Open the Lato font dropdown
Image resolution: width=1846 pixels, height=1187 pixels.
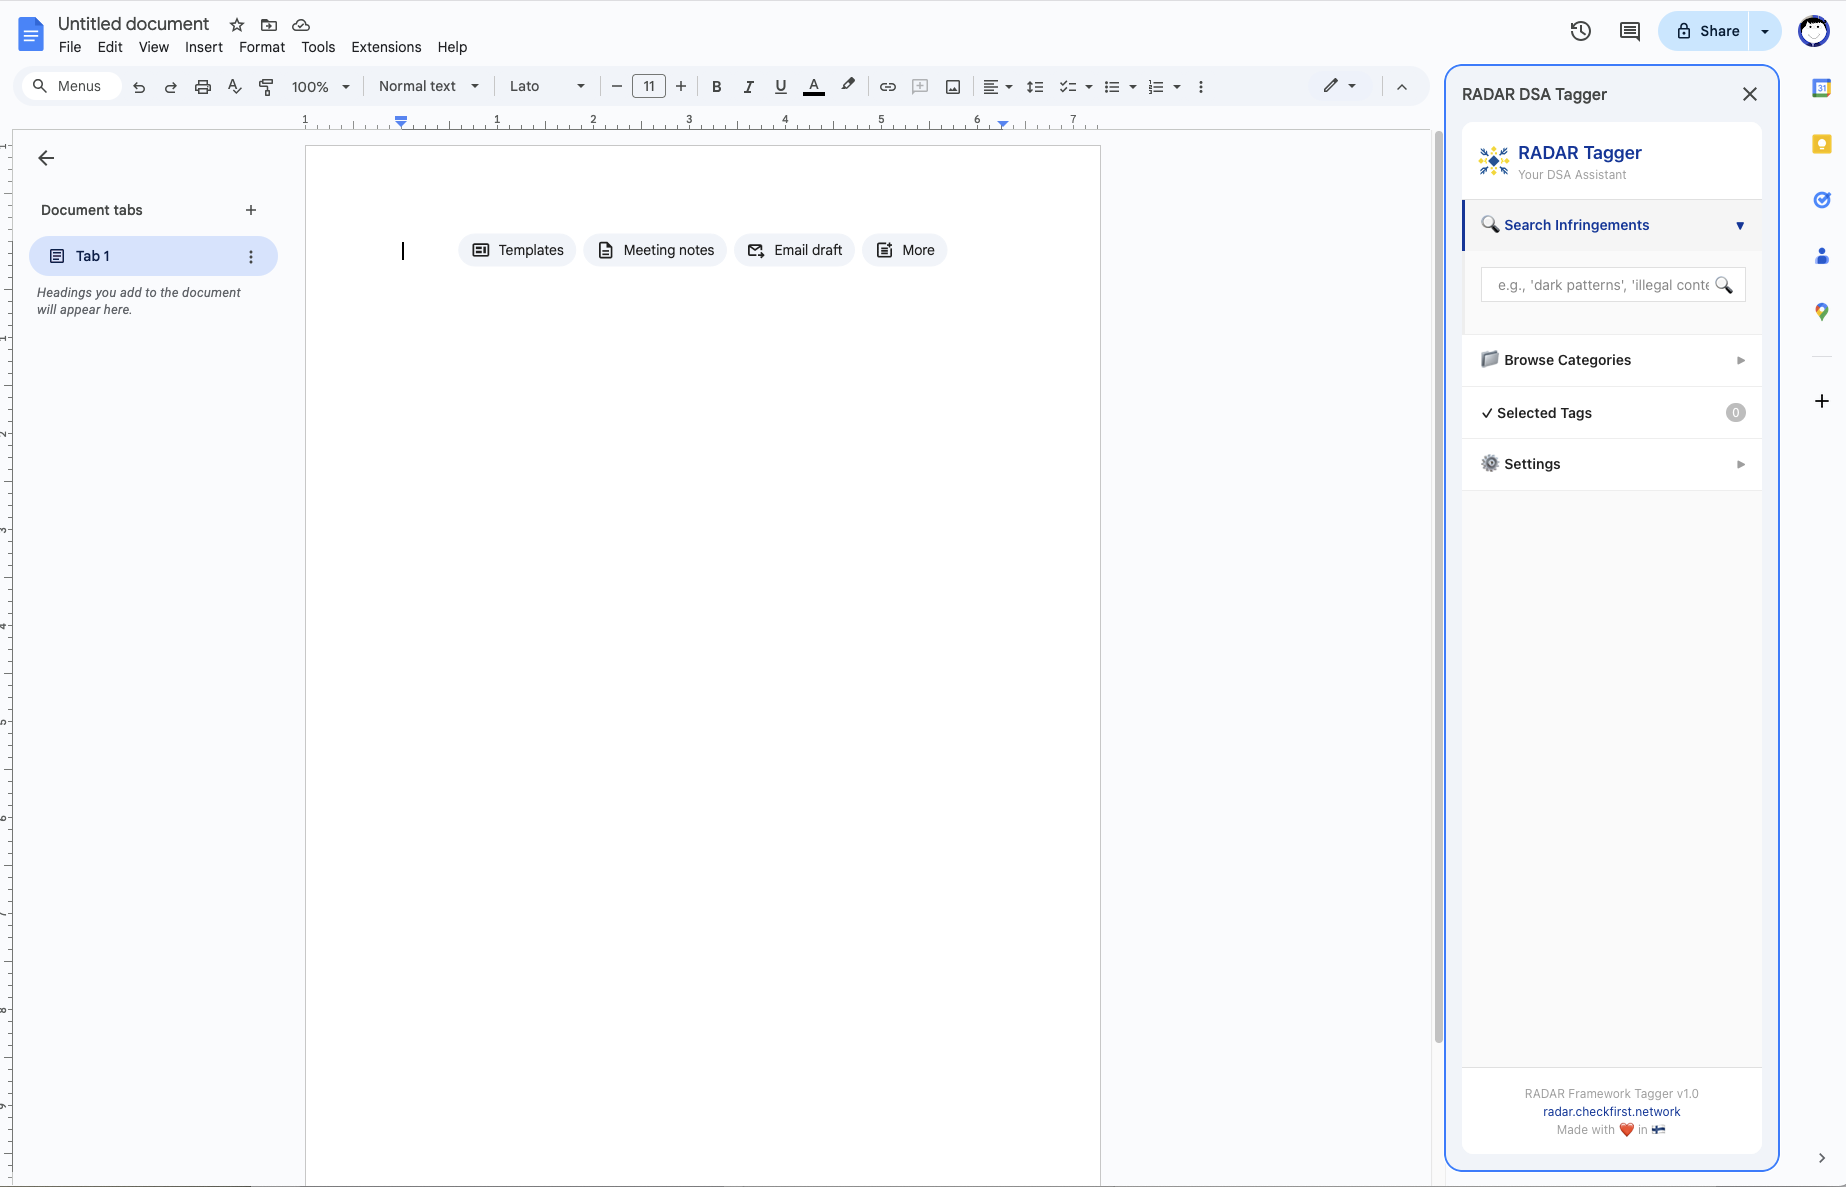tap(547, 86)
